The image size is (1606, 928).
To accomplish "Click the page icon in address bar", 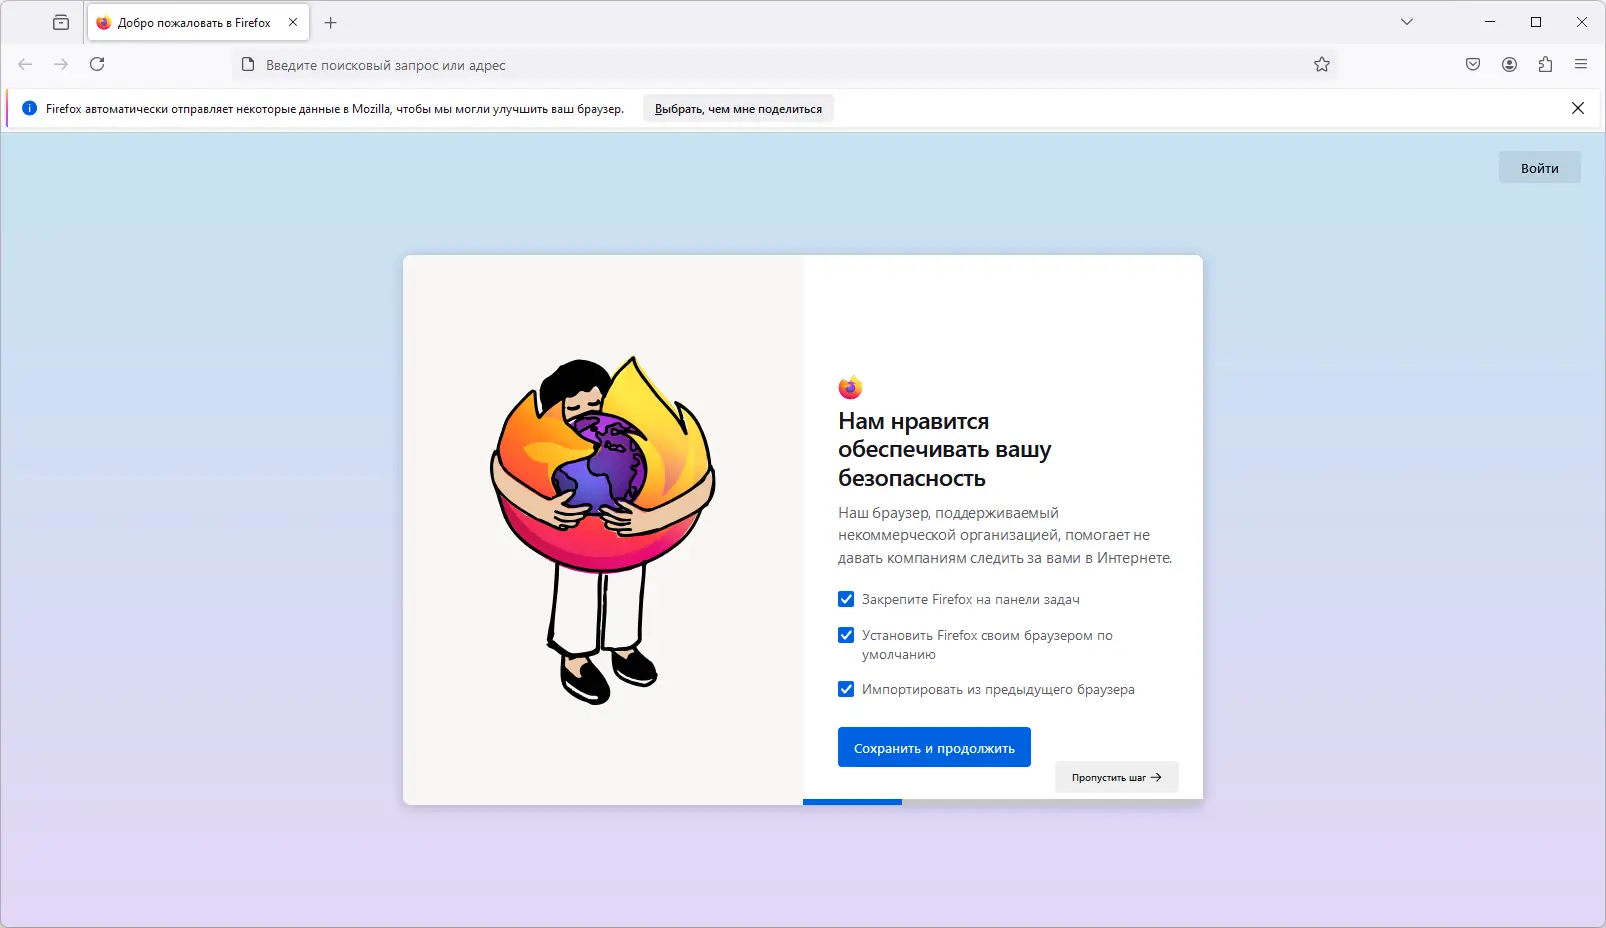I will (x=248, y=64).
